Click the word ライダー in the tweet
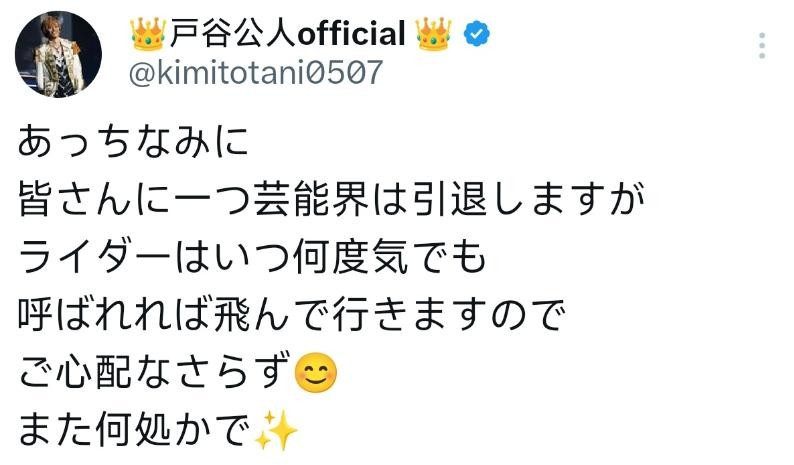 pyautogui.click(x=95, y=257)
